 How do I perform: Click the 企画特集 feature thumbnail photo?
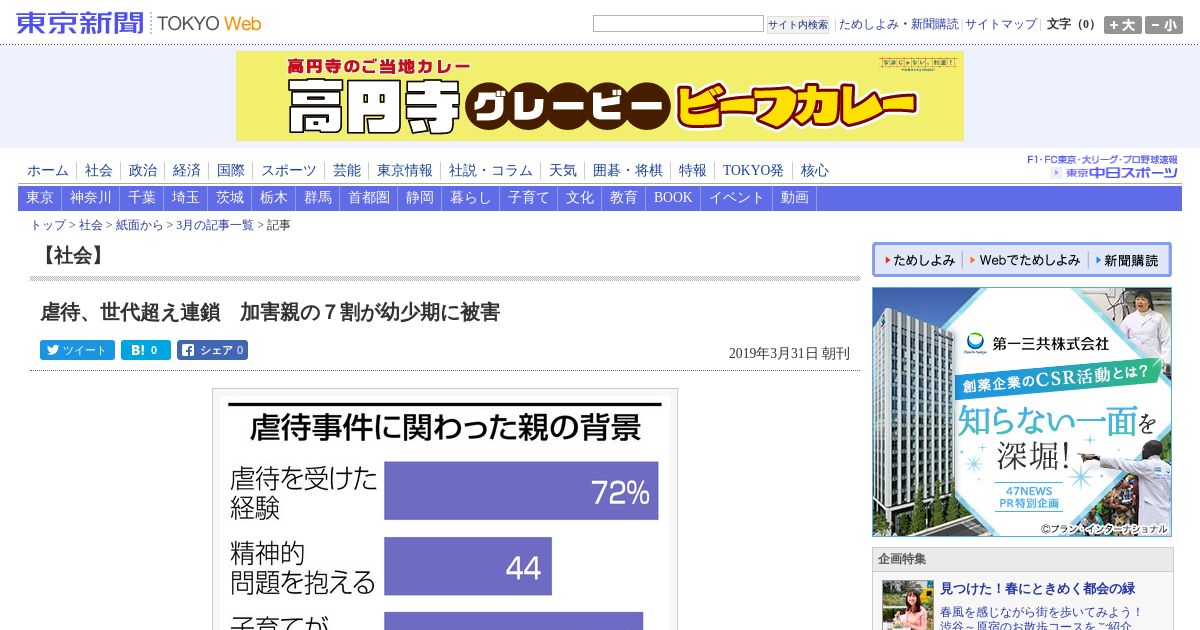point(907,605)
